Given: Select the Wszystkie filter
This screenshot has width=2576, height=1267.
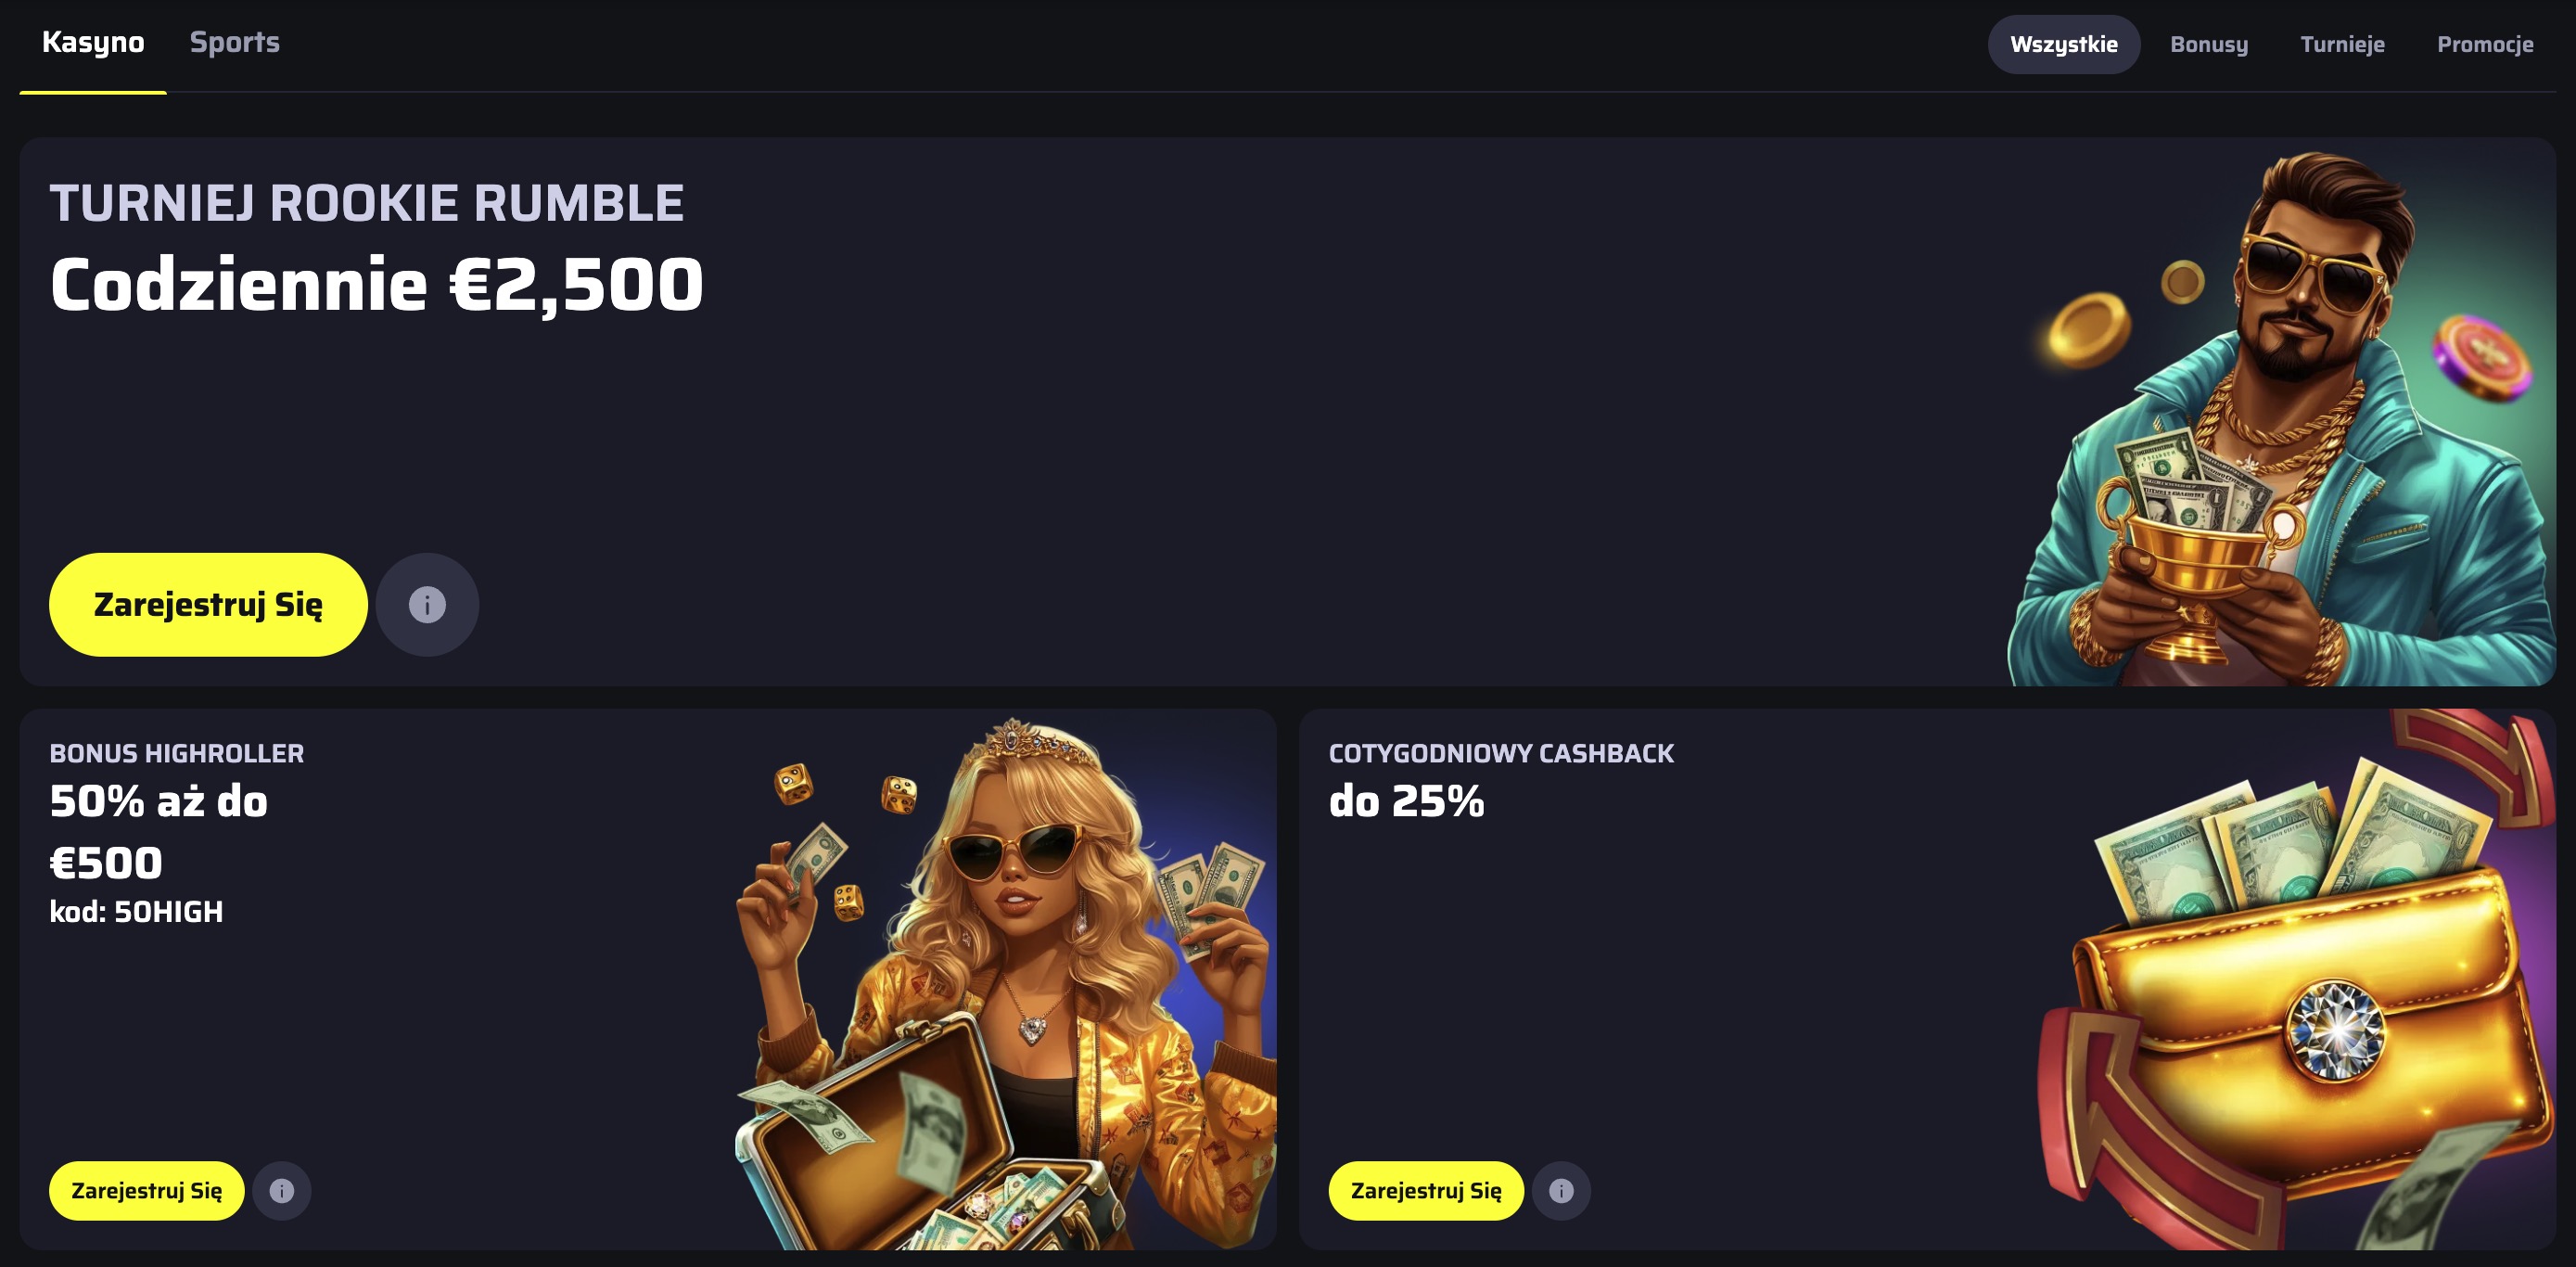Looking at the screenshot, I should (2063, 44).
